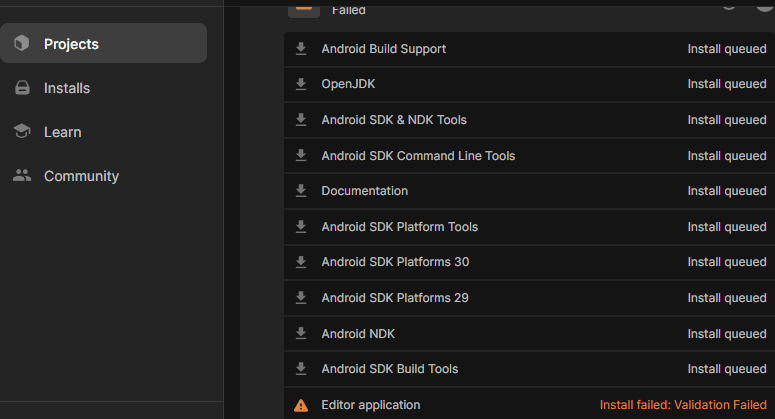Select the Android SDK Platforms 29 label
This screenshot has height=419, width=775.
coord(395,298)
